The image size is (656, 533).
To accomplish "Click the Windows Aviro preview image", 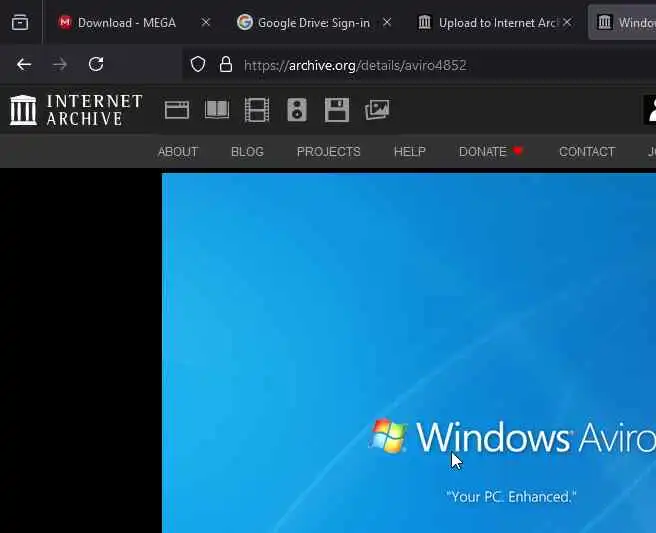I will coord(409,353).
